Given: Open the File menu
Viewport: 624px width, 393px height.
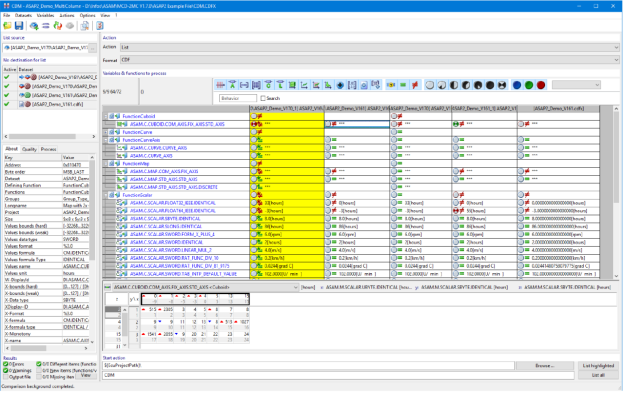Looking at the screenshot, I should pyautogui.click(x=6, y=16).
